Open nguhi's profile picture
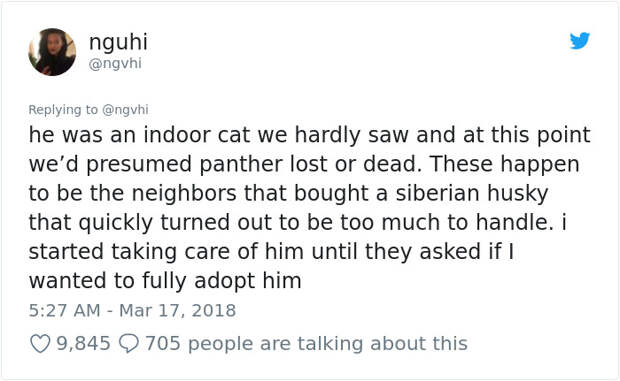The image size is (620, 381). click(x=52, y=52)
